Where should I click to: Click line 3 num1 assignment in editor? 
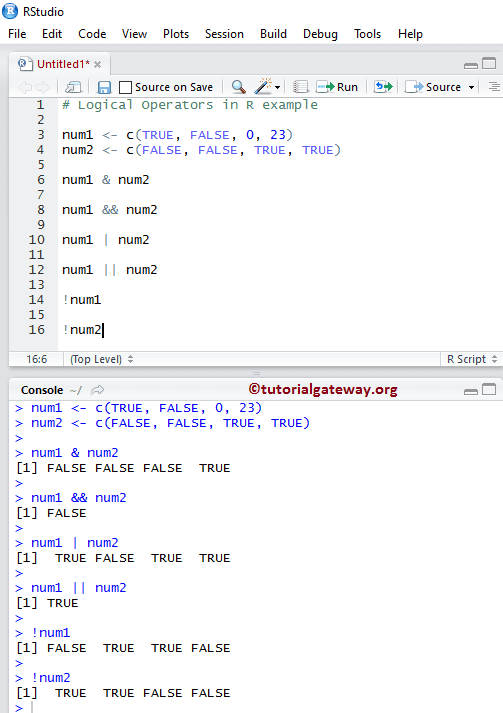(x=178, y=135)
